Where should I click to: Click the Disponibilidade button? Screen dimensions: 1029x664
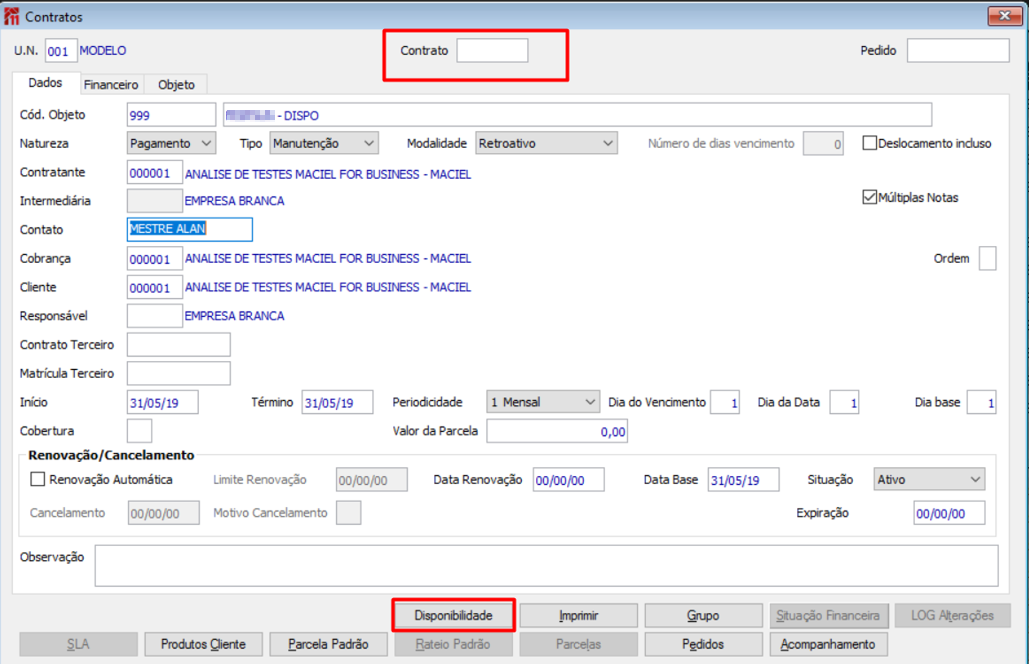(x=453, y=615)
